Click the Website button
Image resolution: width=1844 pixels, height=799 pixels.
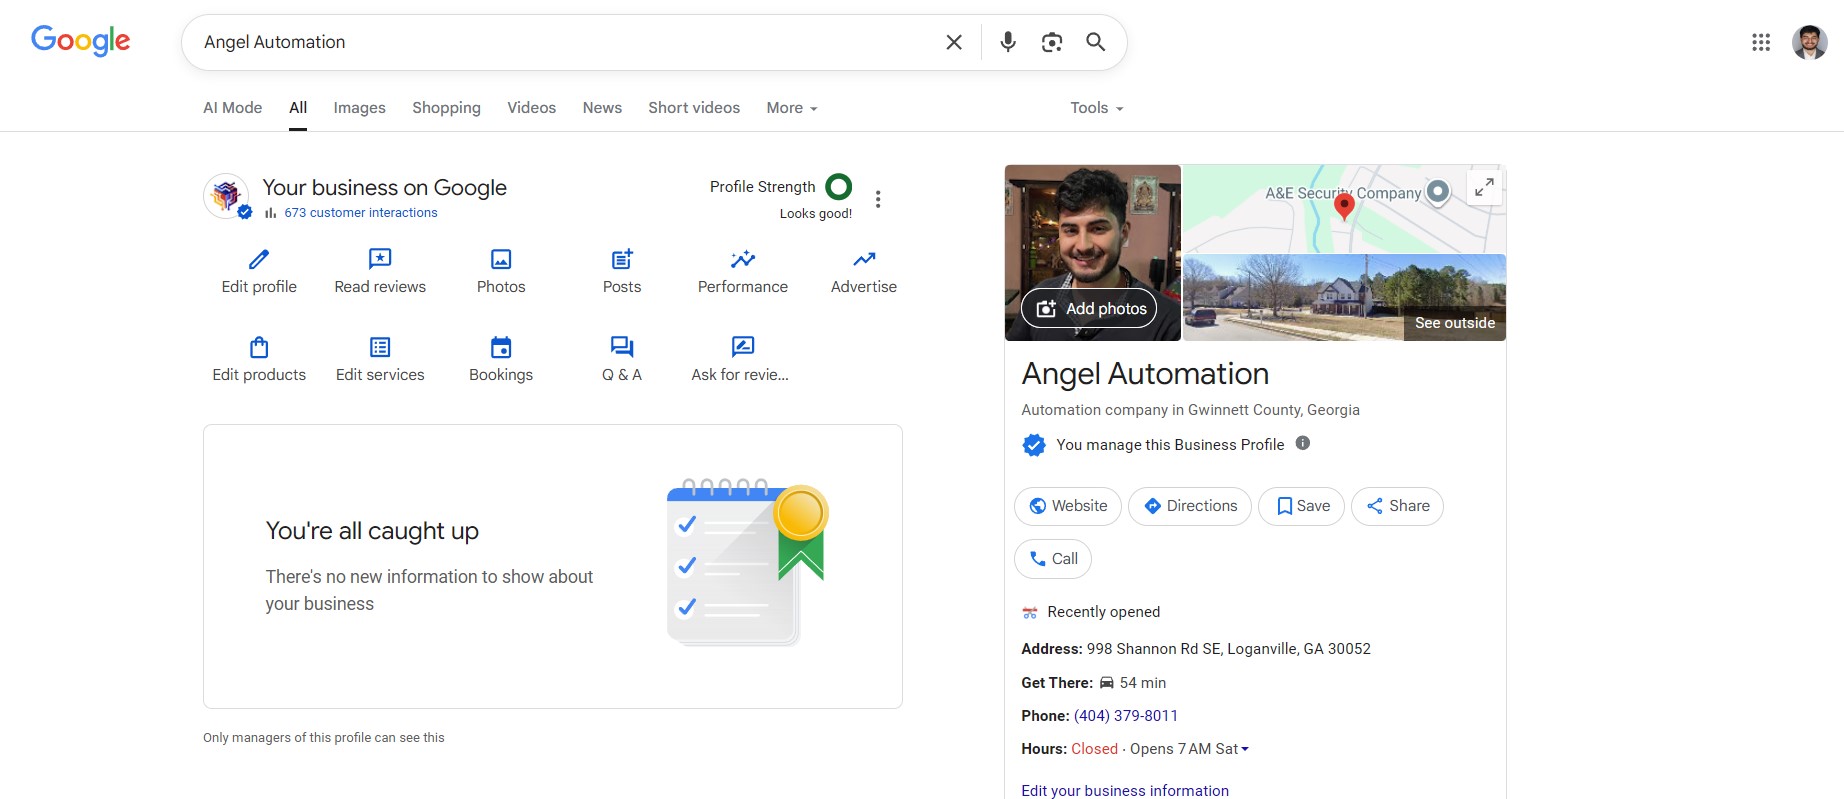tap(1068, 506)
